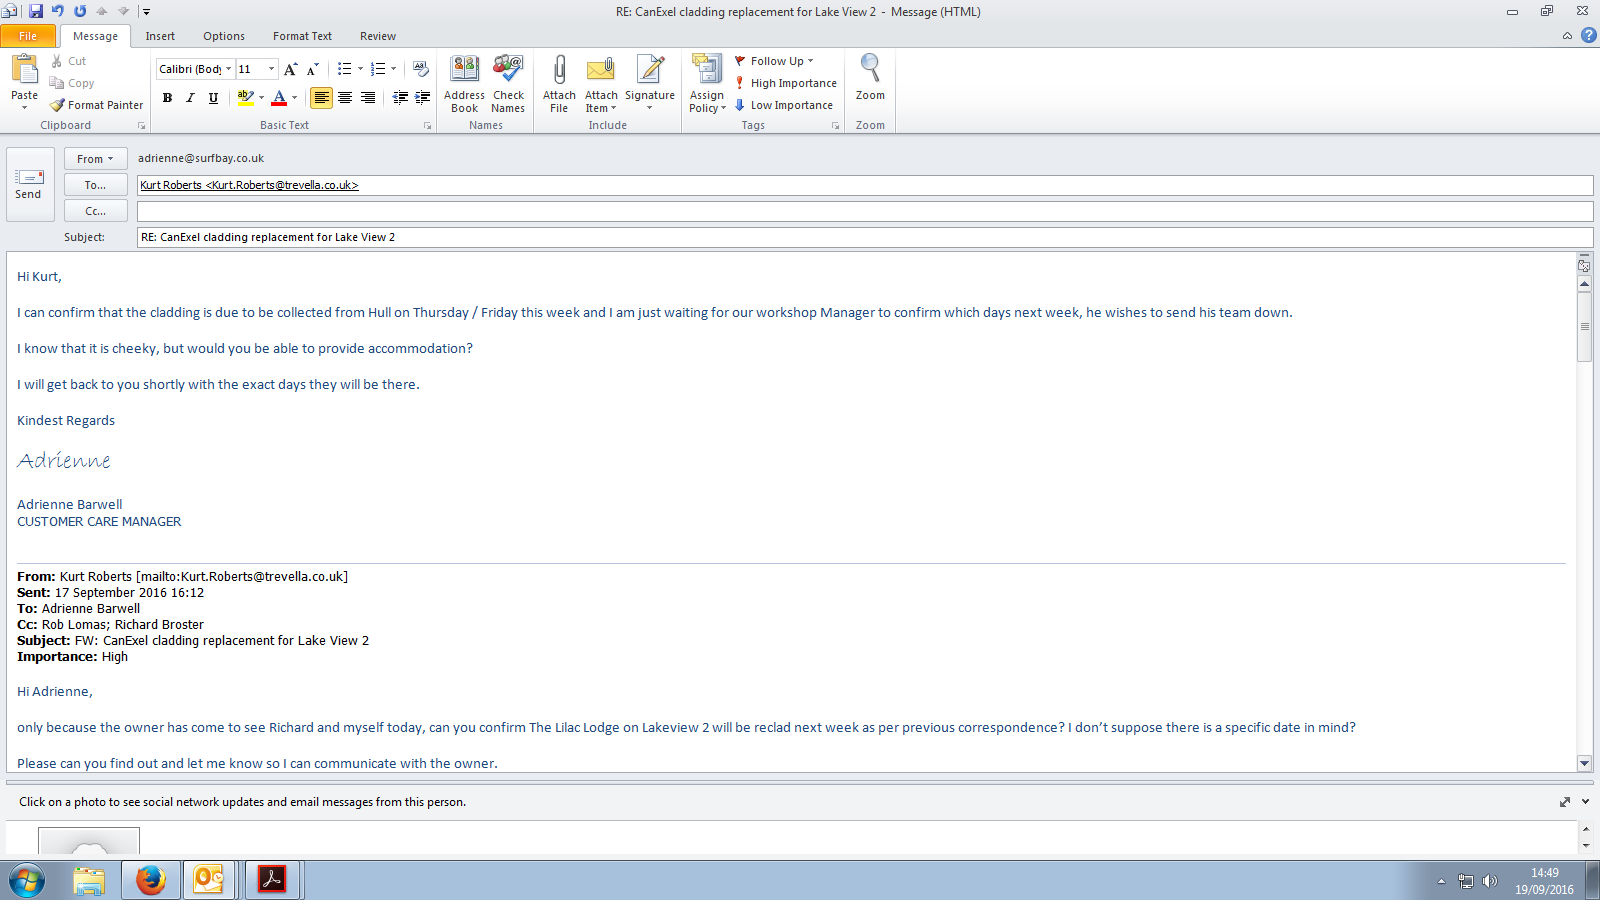Click the Paste clipboard icon
The width and height of the screenshot is (1600, 900).
(x=24, y=70)
